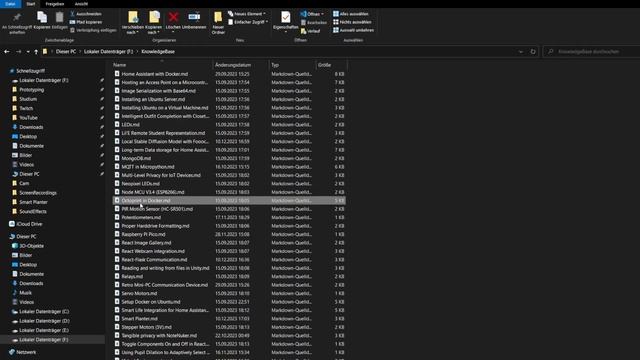Screen dimensions: 640x360
Task: Sort by the Typ column header
Action: pos(292,65)
